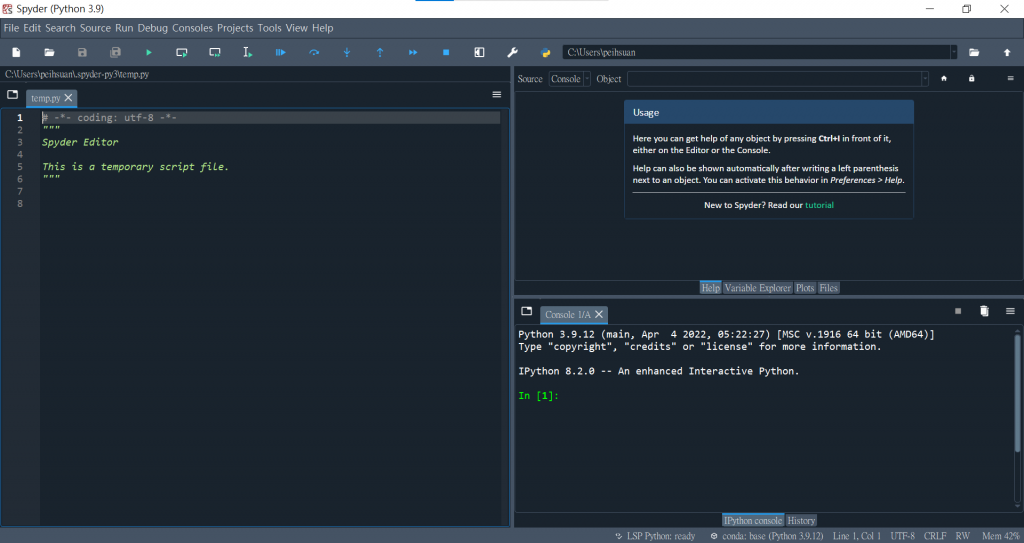This screenshot has width=1024, height=543.
Task: Toggle the Help pane lock icon
Action: pyautogui.click(x=971, y=78)
